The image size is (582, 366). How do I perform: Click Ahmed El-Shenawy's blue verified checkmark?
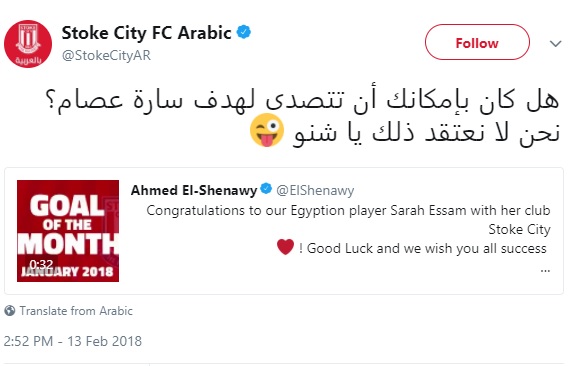(x=266, y=189)
